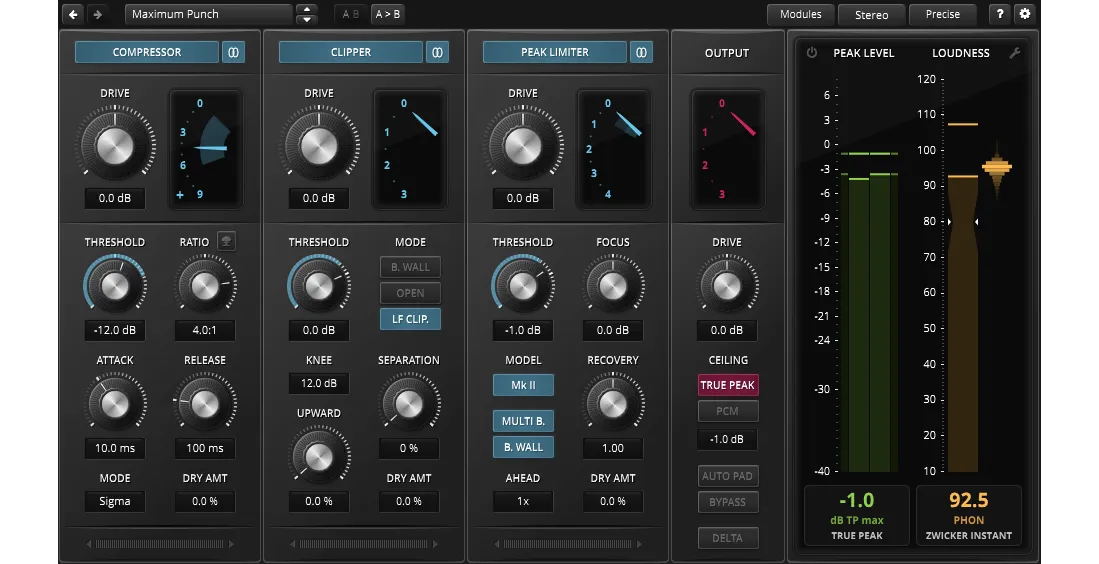Screen dimensions: 1099x564
Task: Click the Output Drive knob
Action: [727, 285]
